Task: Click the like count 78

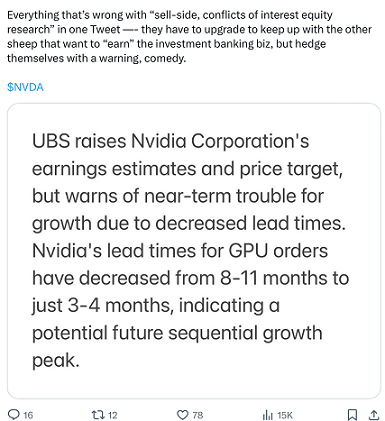Action: click(198, 415)
